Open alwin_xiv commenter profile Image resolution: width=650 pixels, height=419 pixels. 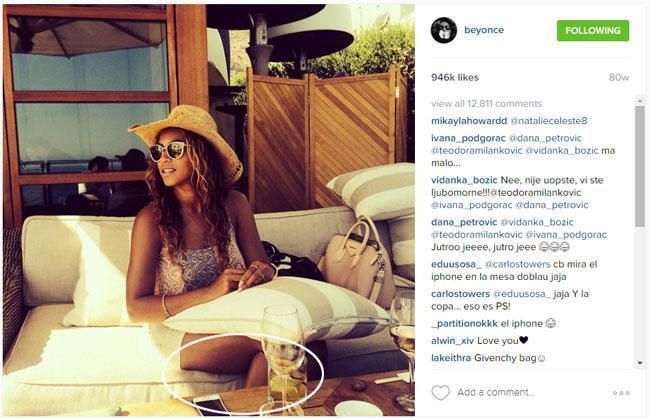click(452, 341)
